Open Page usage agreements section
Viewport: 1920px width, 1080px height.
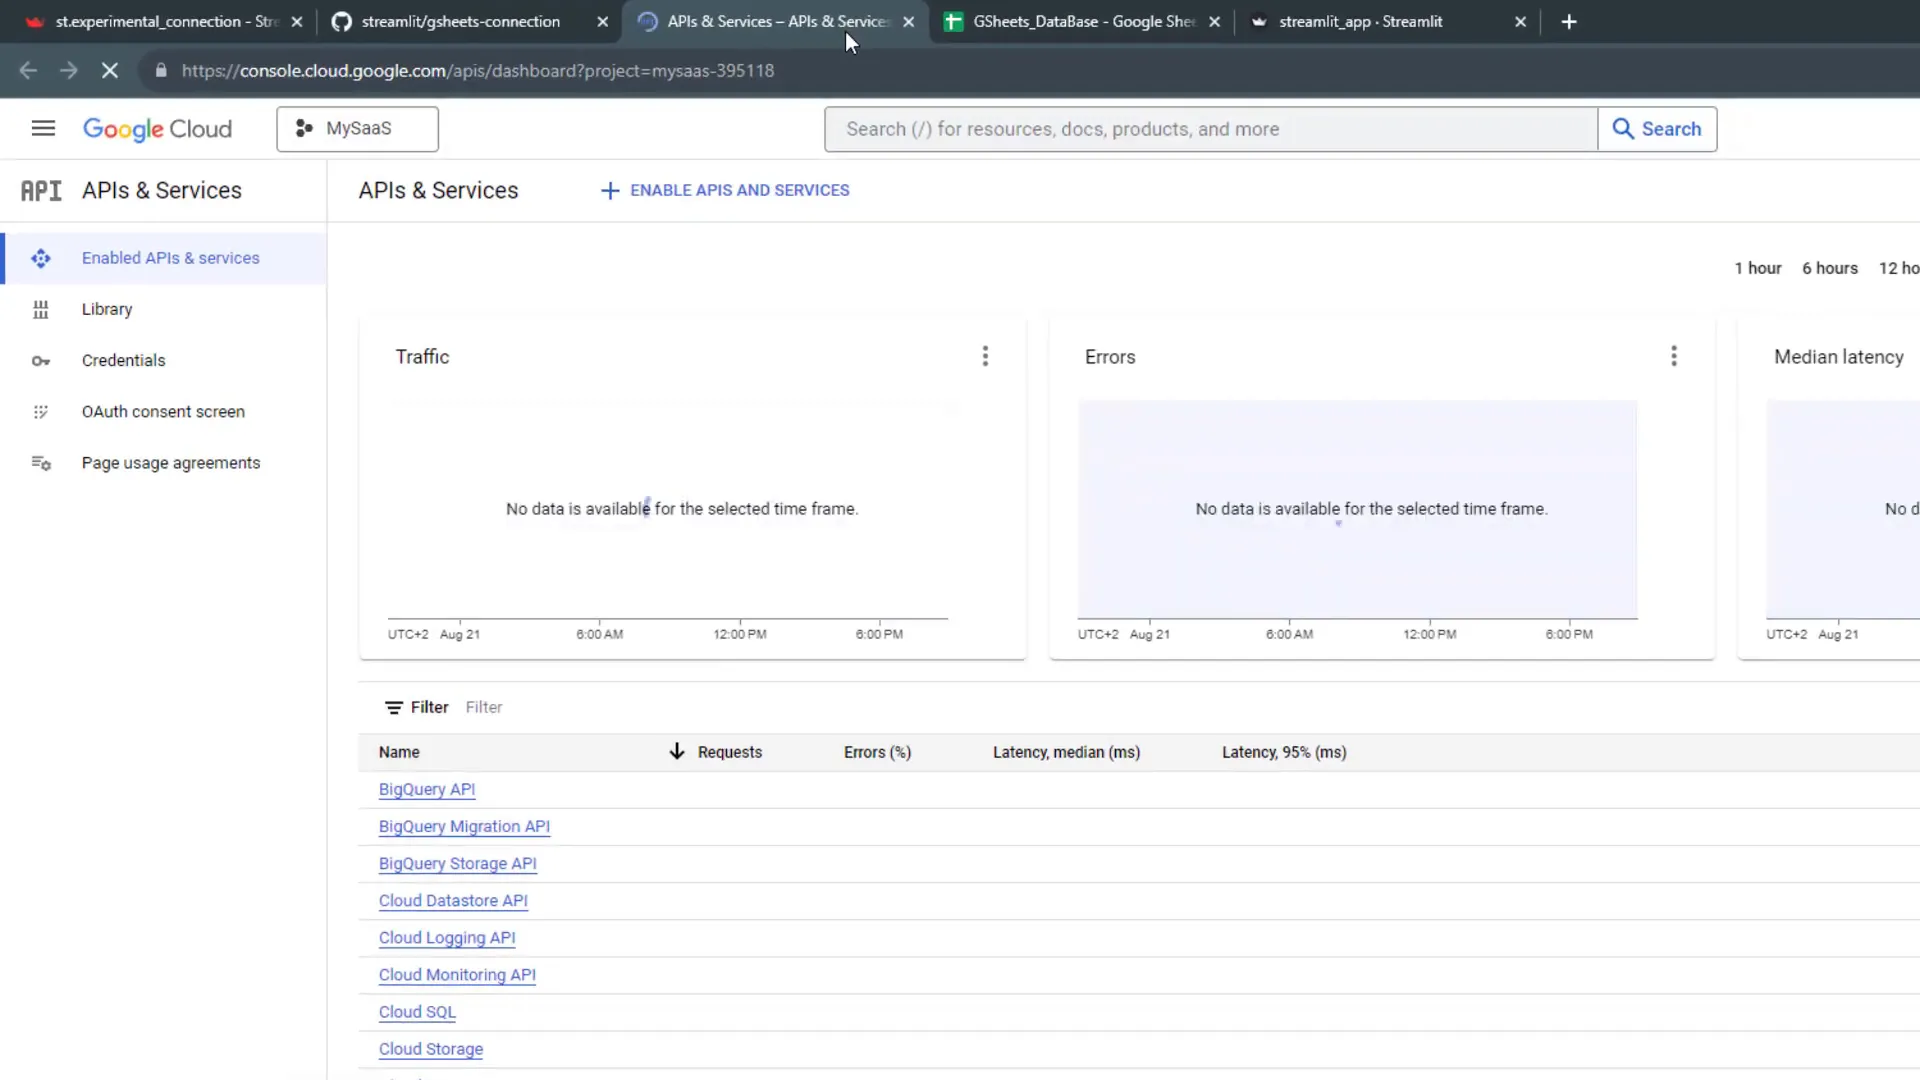[x=171, y=462]
